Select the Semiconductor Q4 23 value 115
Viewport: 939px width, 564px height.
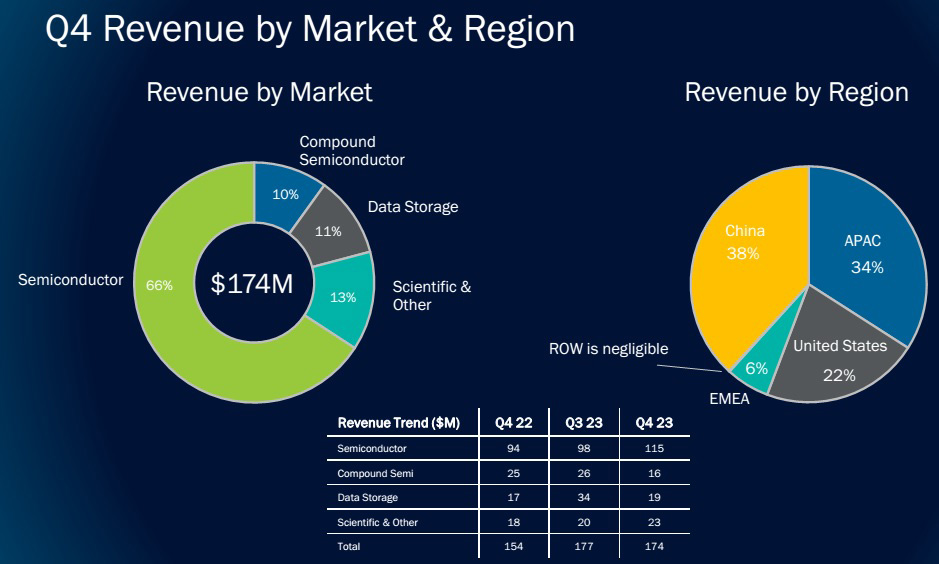click(x=653, y=449)
